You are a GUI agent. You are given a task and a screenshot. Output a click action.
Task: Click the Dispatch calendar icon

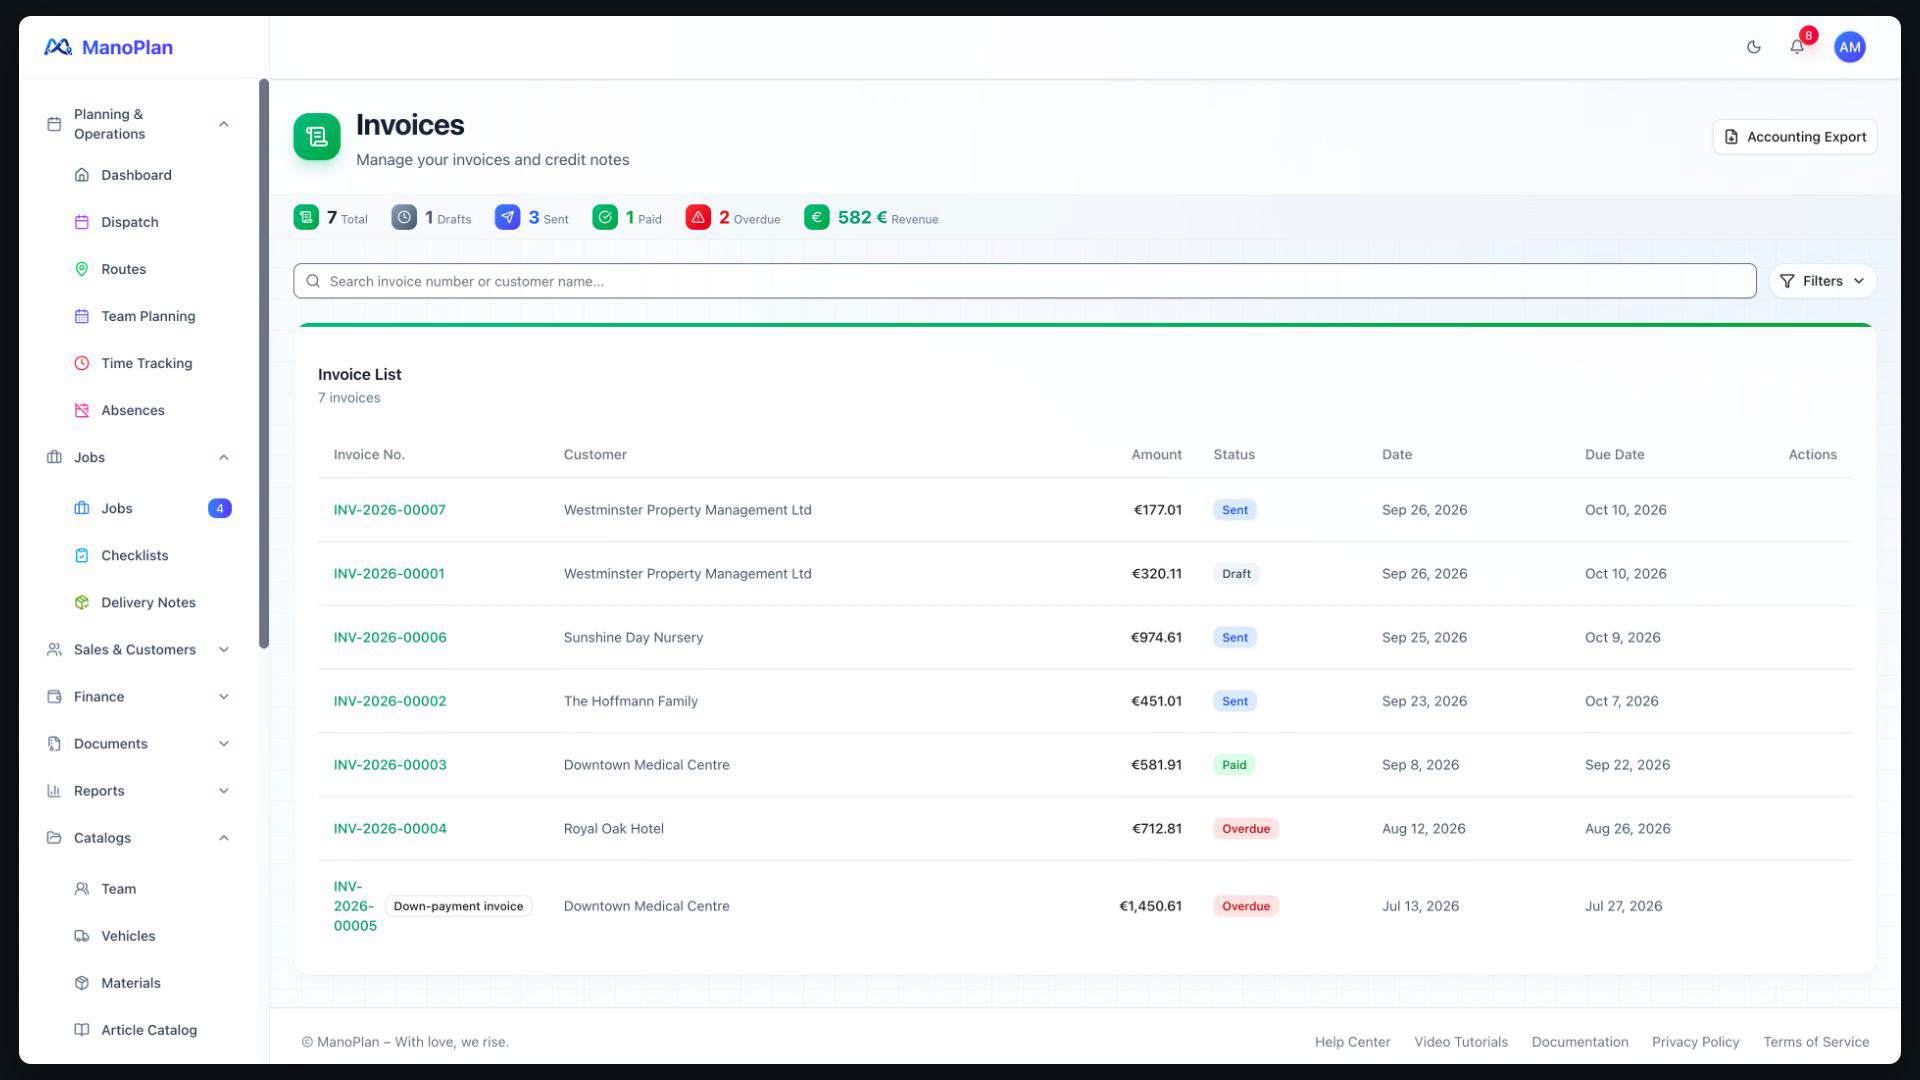(x=82, y=222)
